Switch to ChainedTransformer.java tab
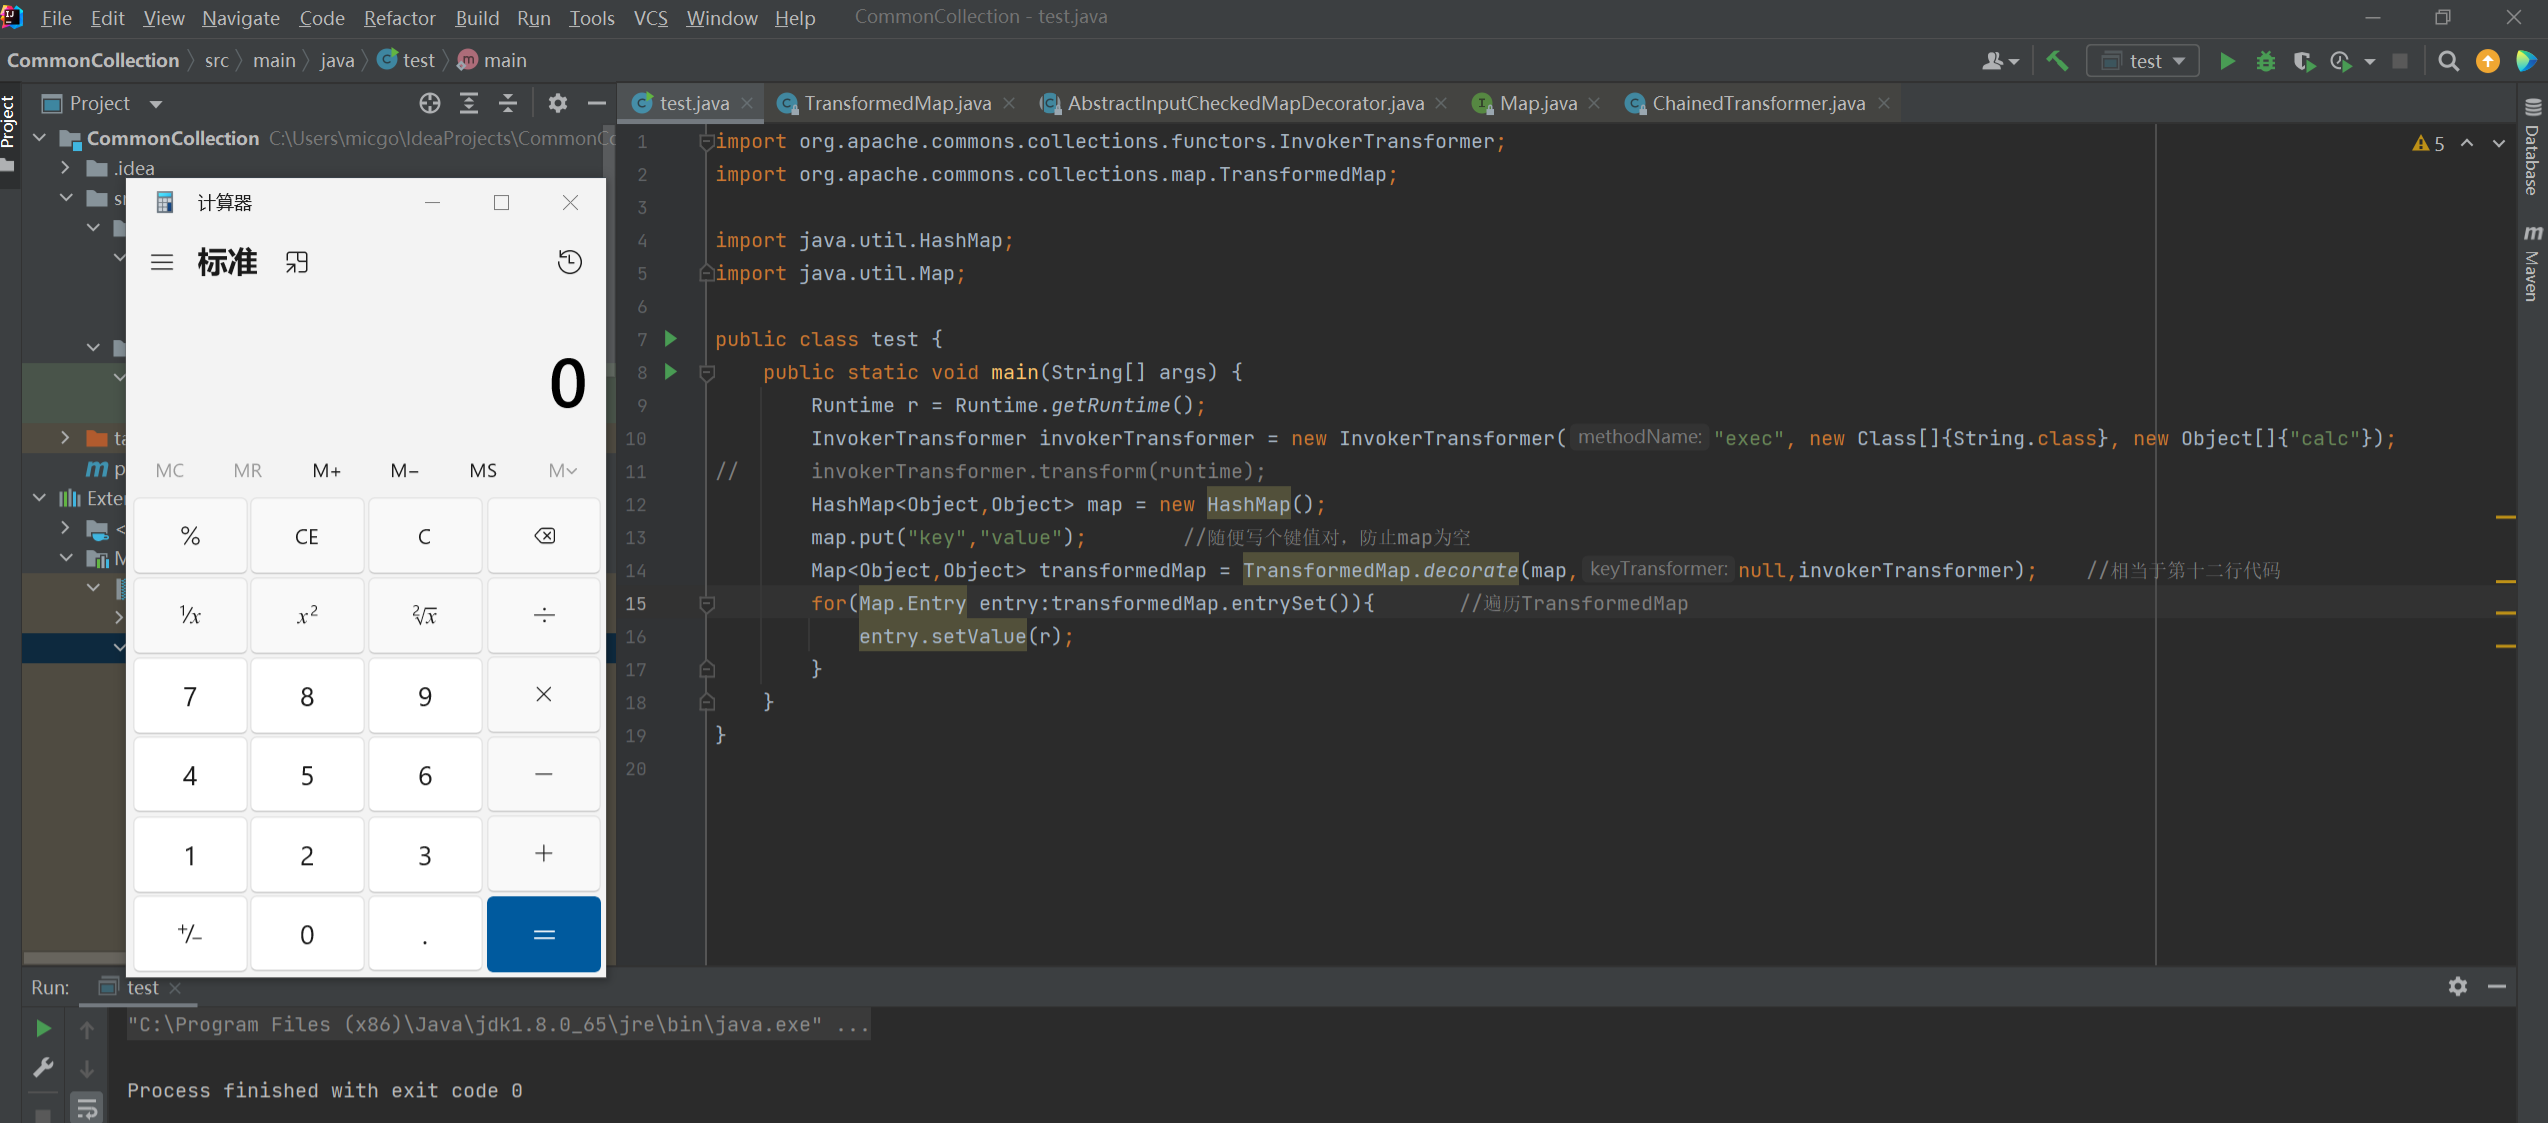This screenshot has width=2548, height=1123. click(x=1758, y=103)
